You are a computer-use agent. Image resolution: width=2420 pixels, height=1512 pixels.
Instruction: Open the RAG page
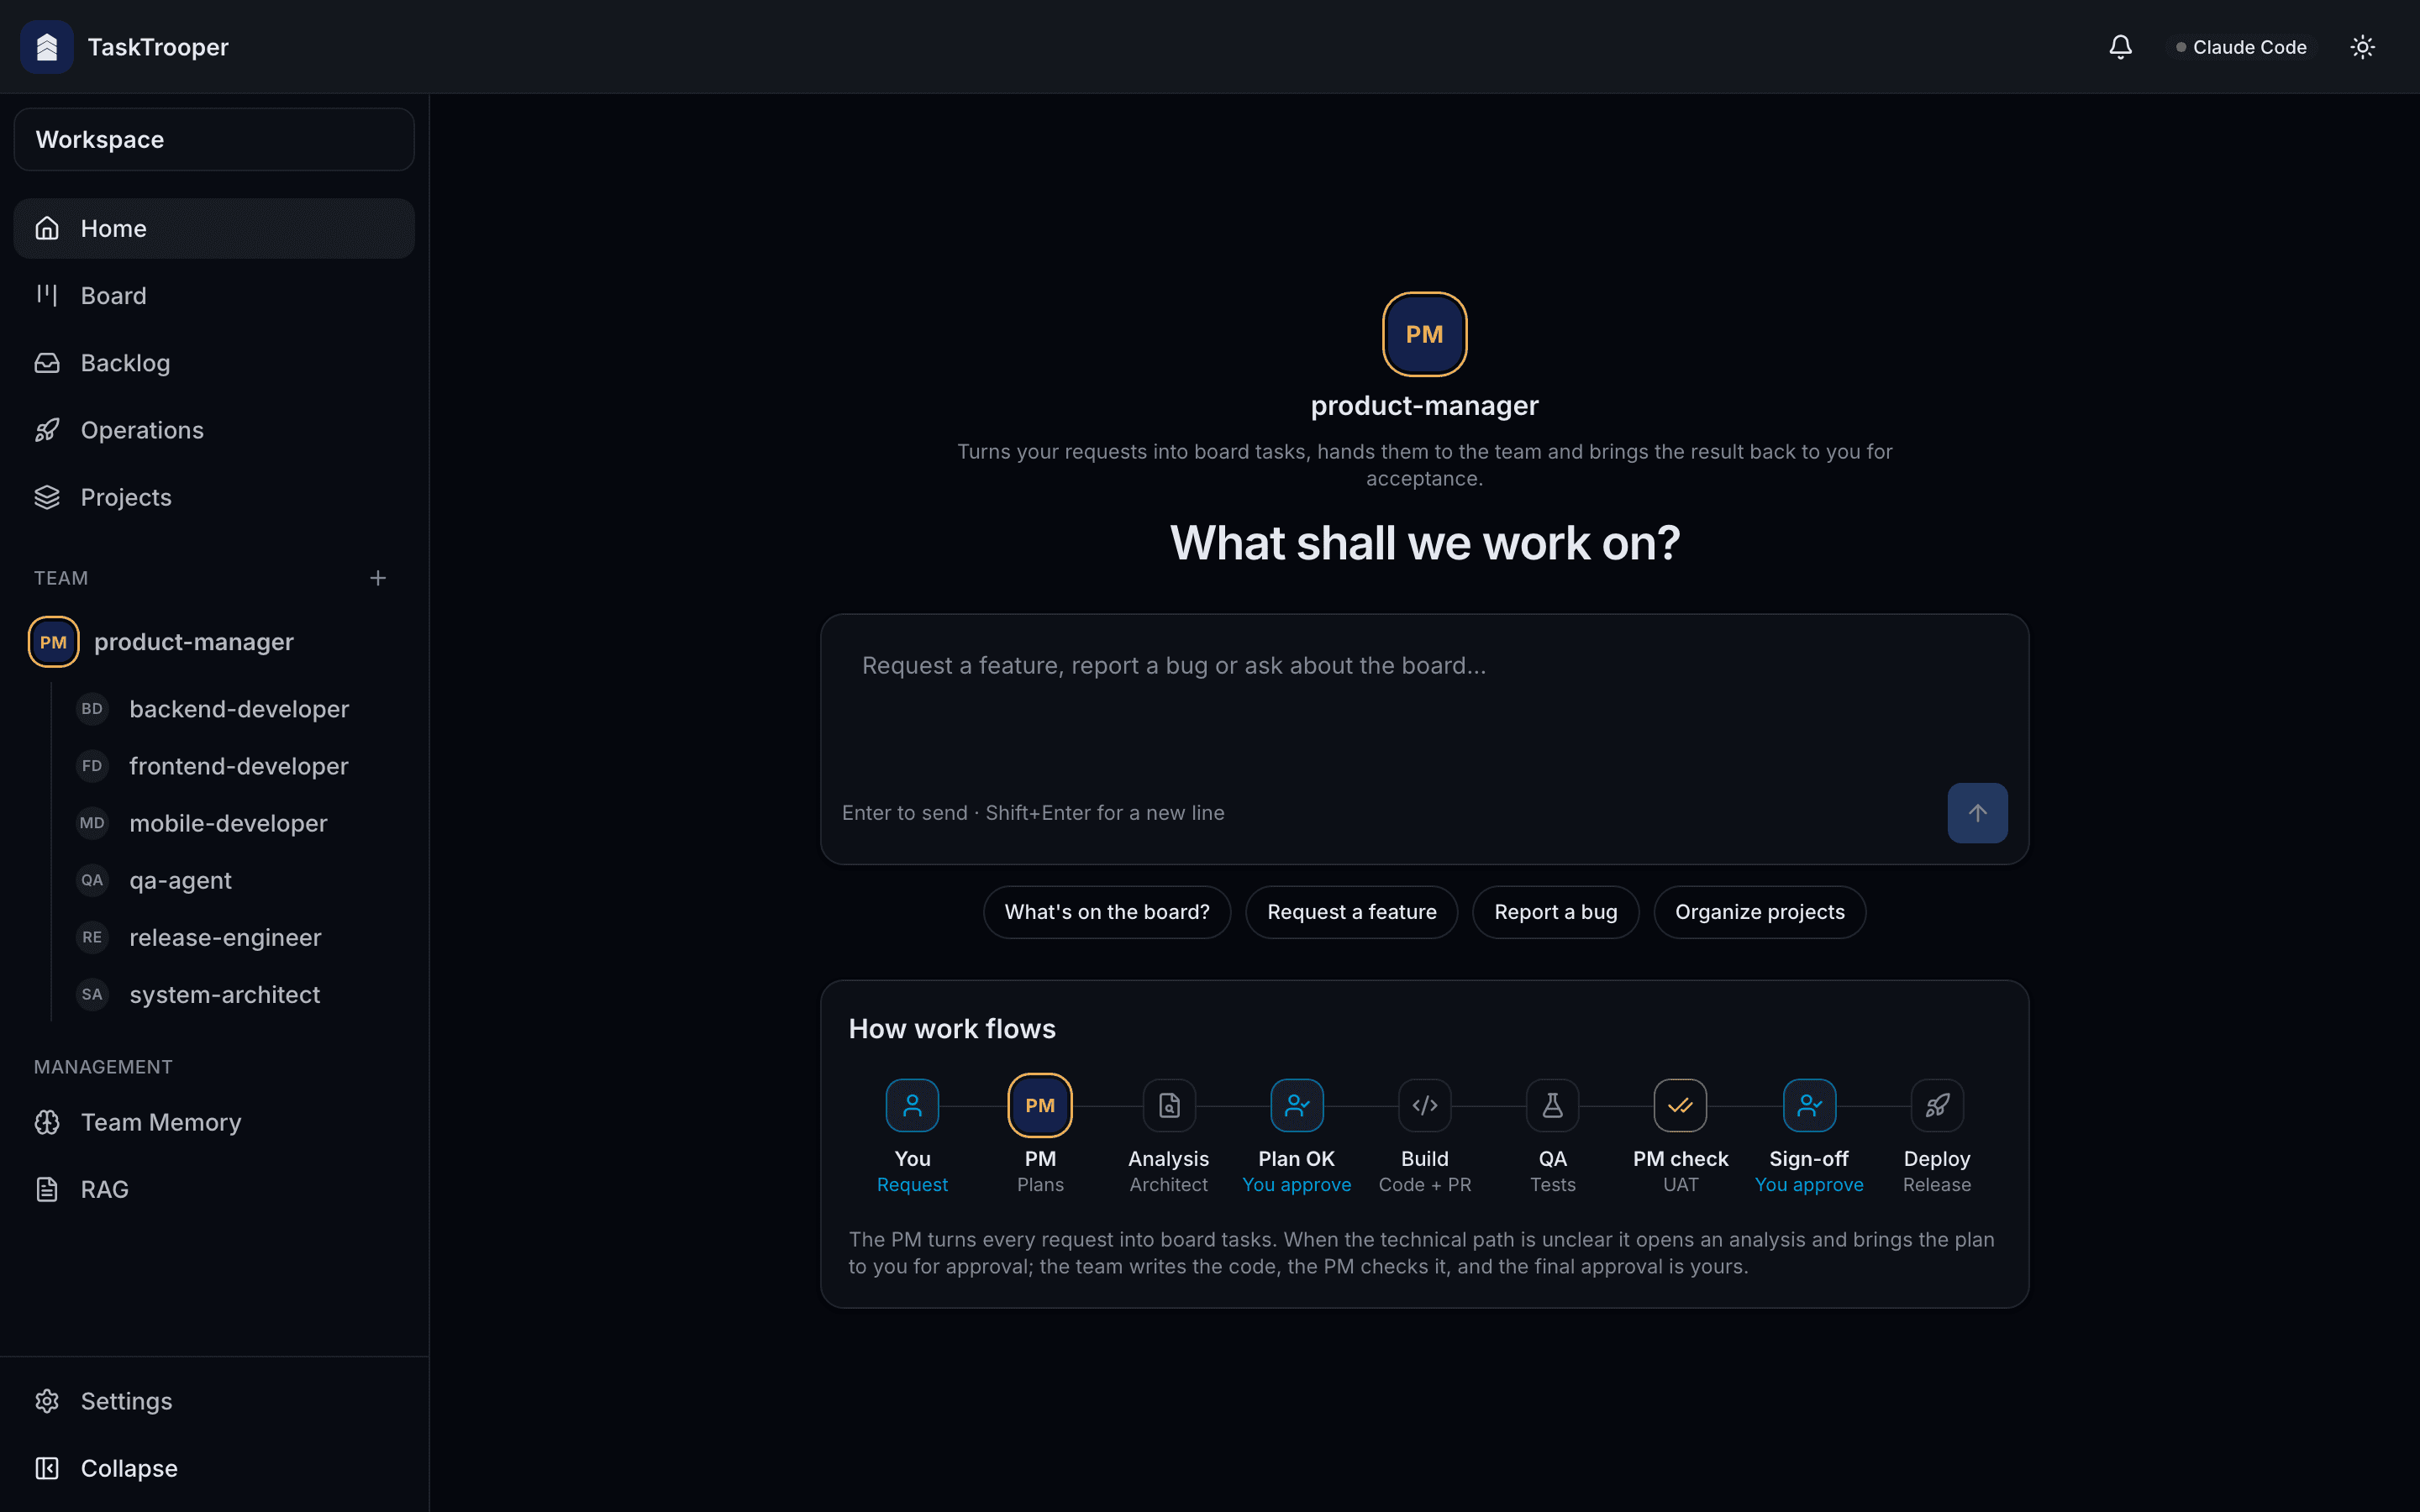coord(214,1189)
